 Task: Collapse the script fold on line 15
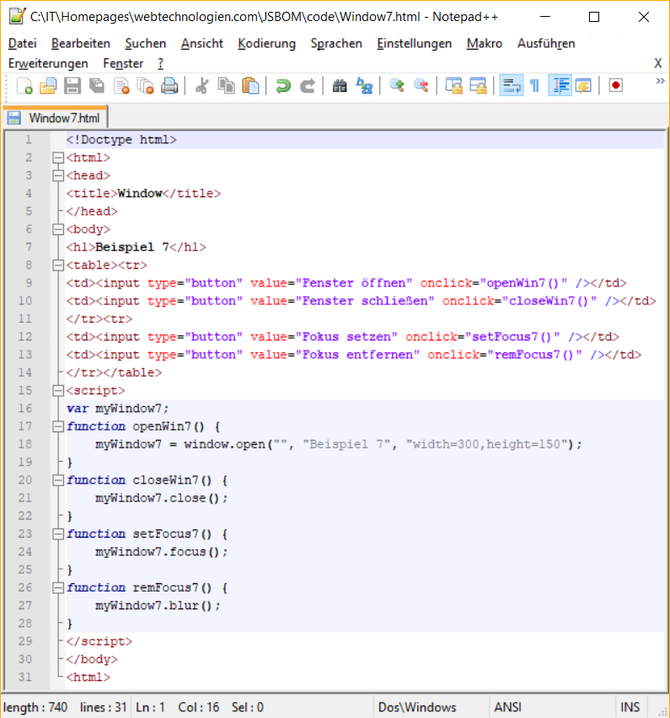click(x=58, y=391)
